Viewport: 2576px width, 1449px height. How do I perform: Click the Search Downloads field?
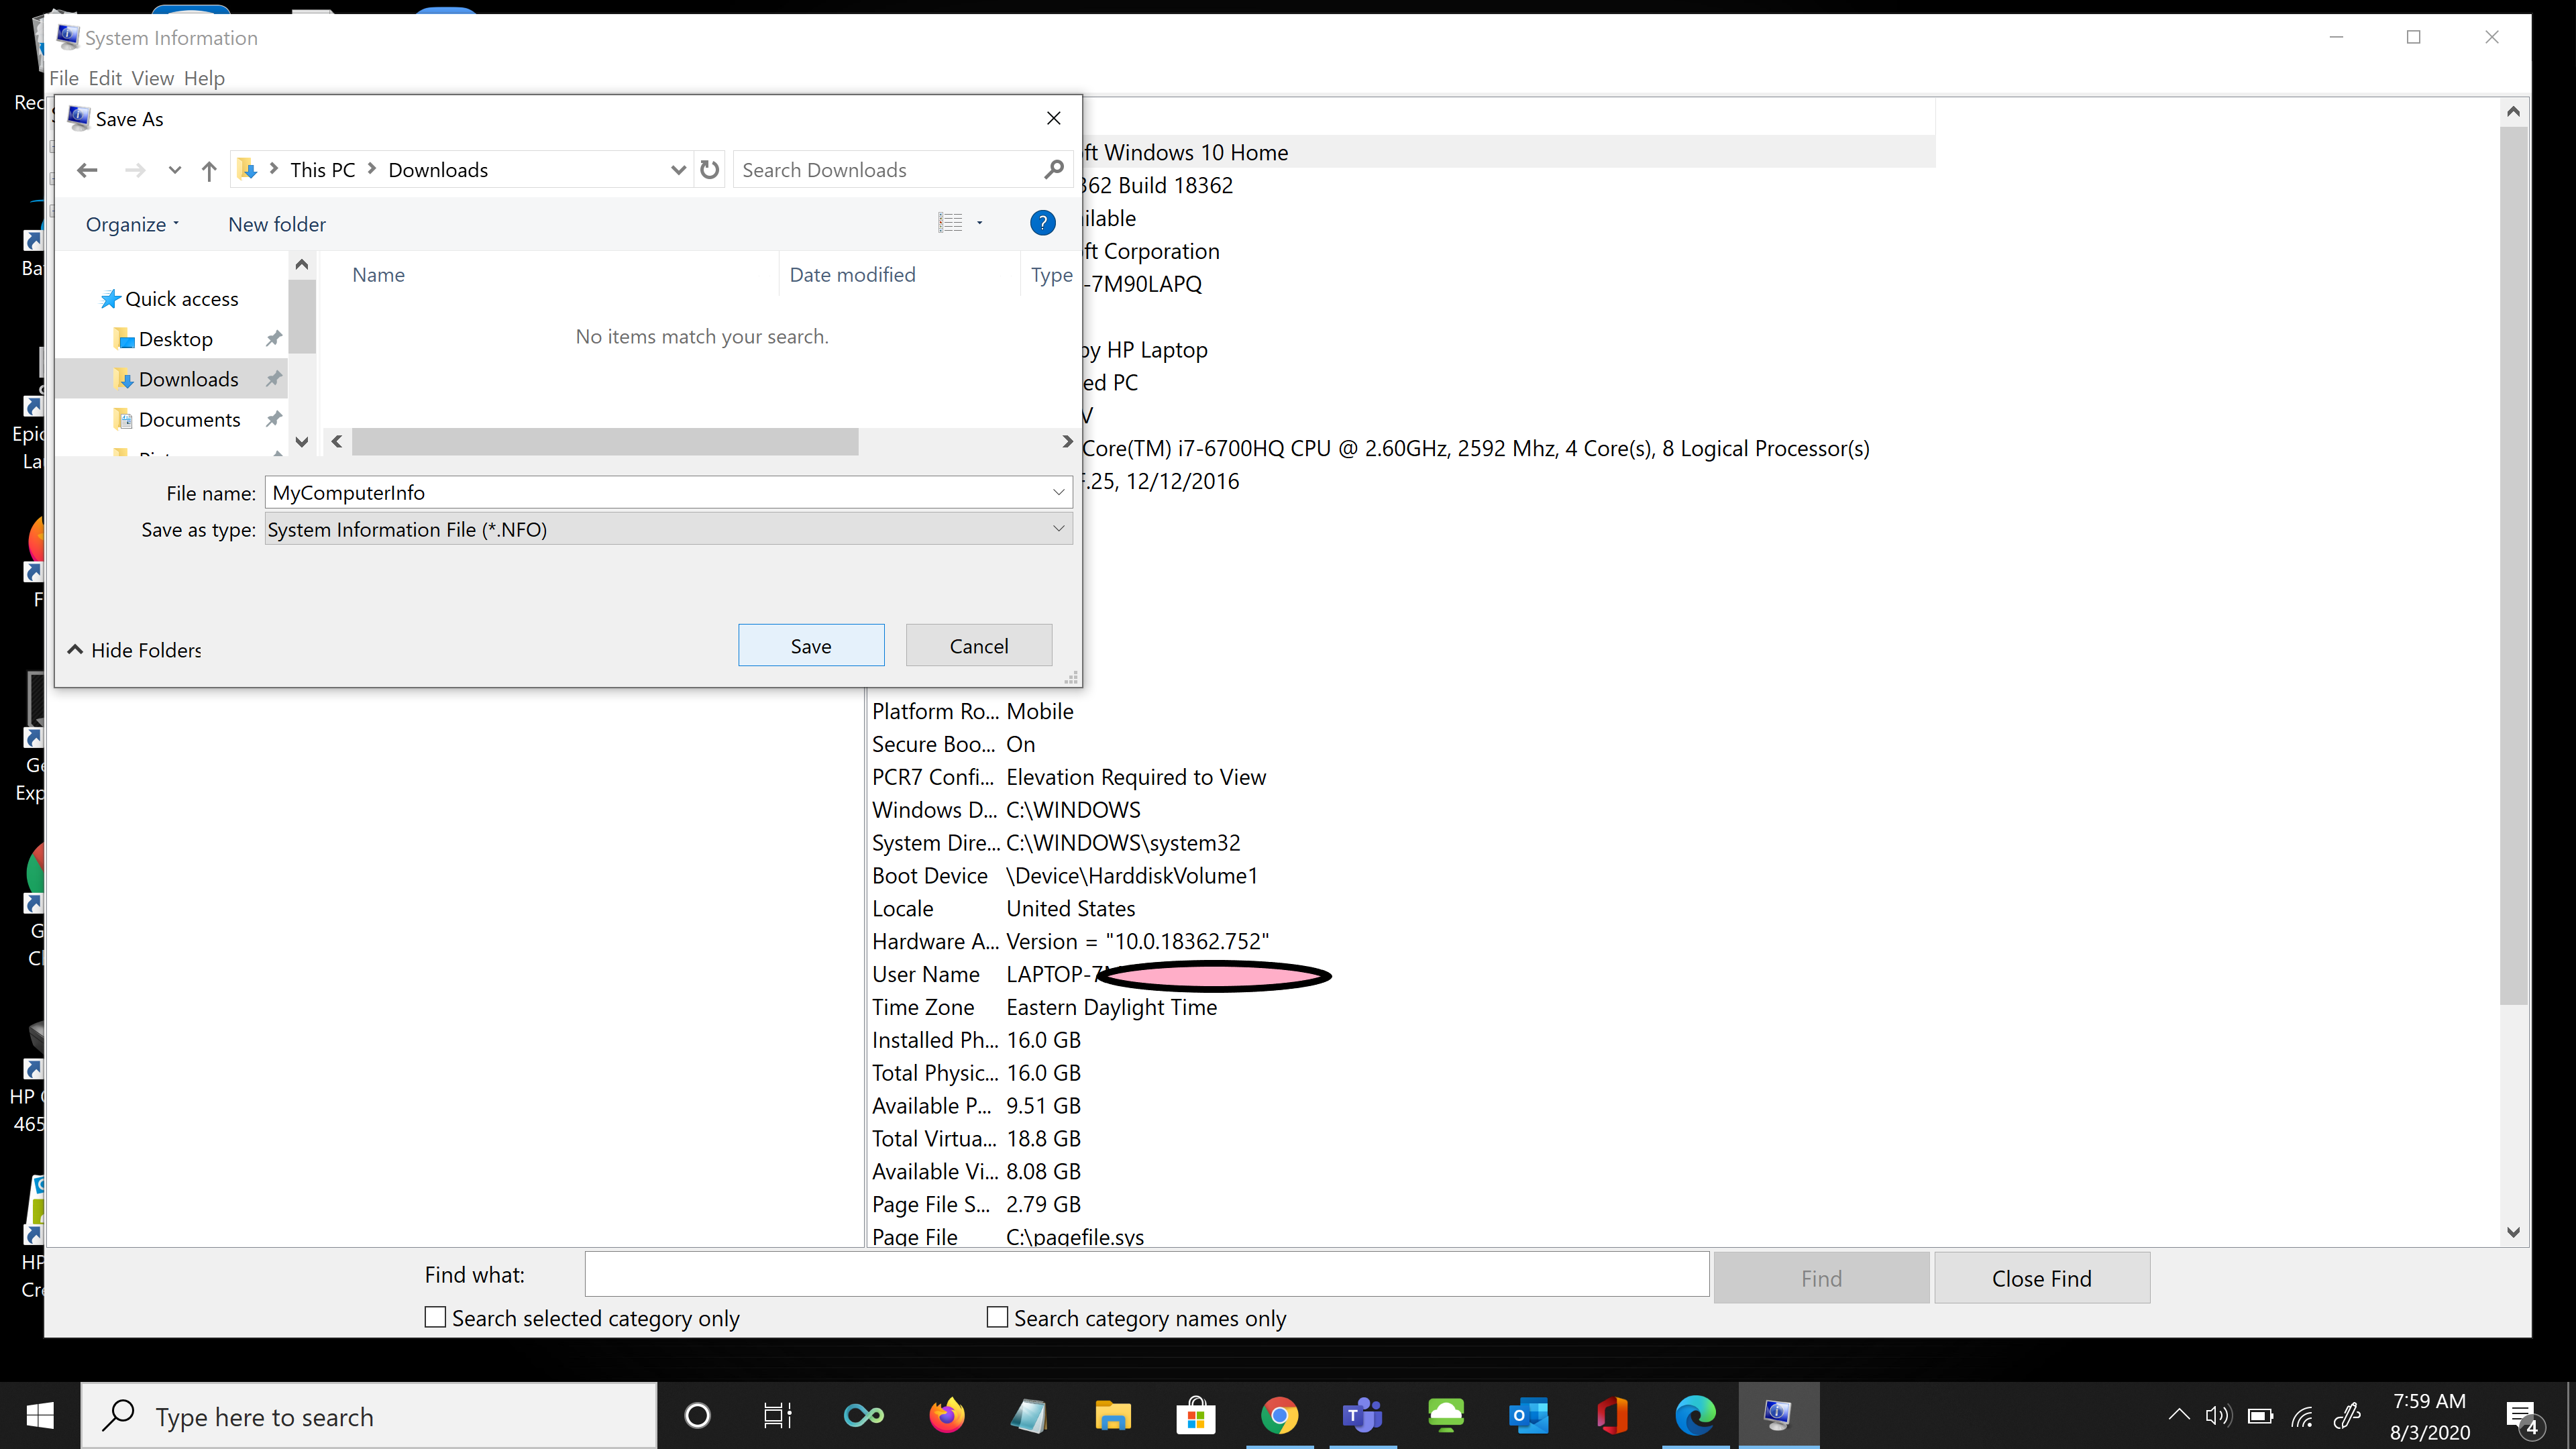point(887,170)
